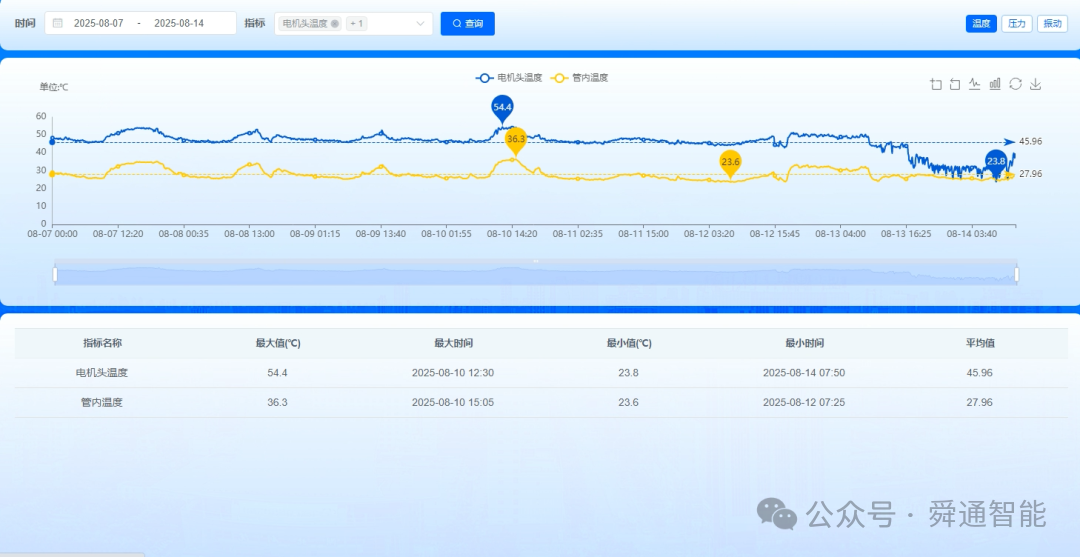Remove the 电机头温度 tag with x icon

tap(335, 23)
